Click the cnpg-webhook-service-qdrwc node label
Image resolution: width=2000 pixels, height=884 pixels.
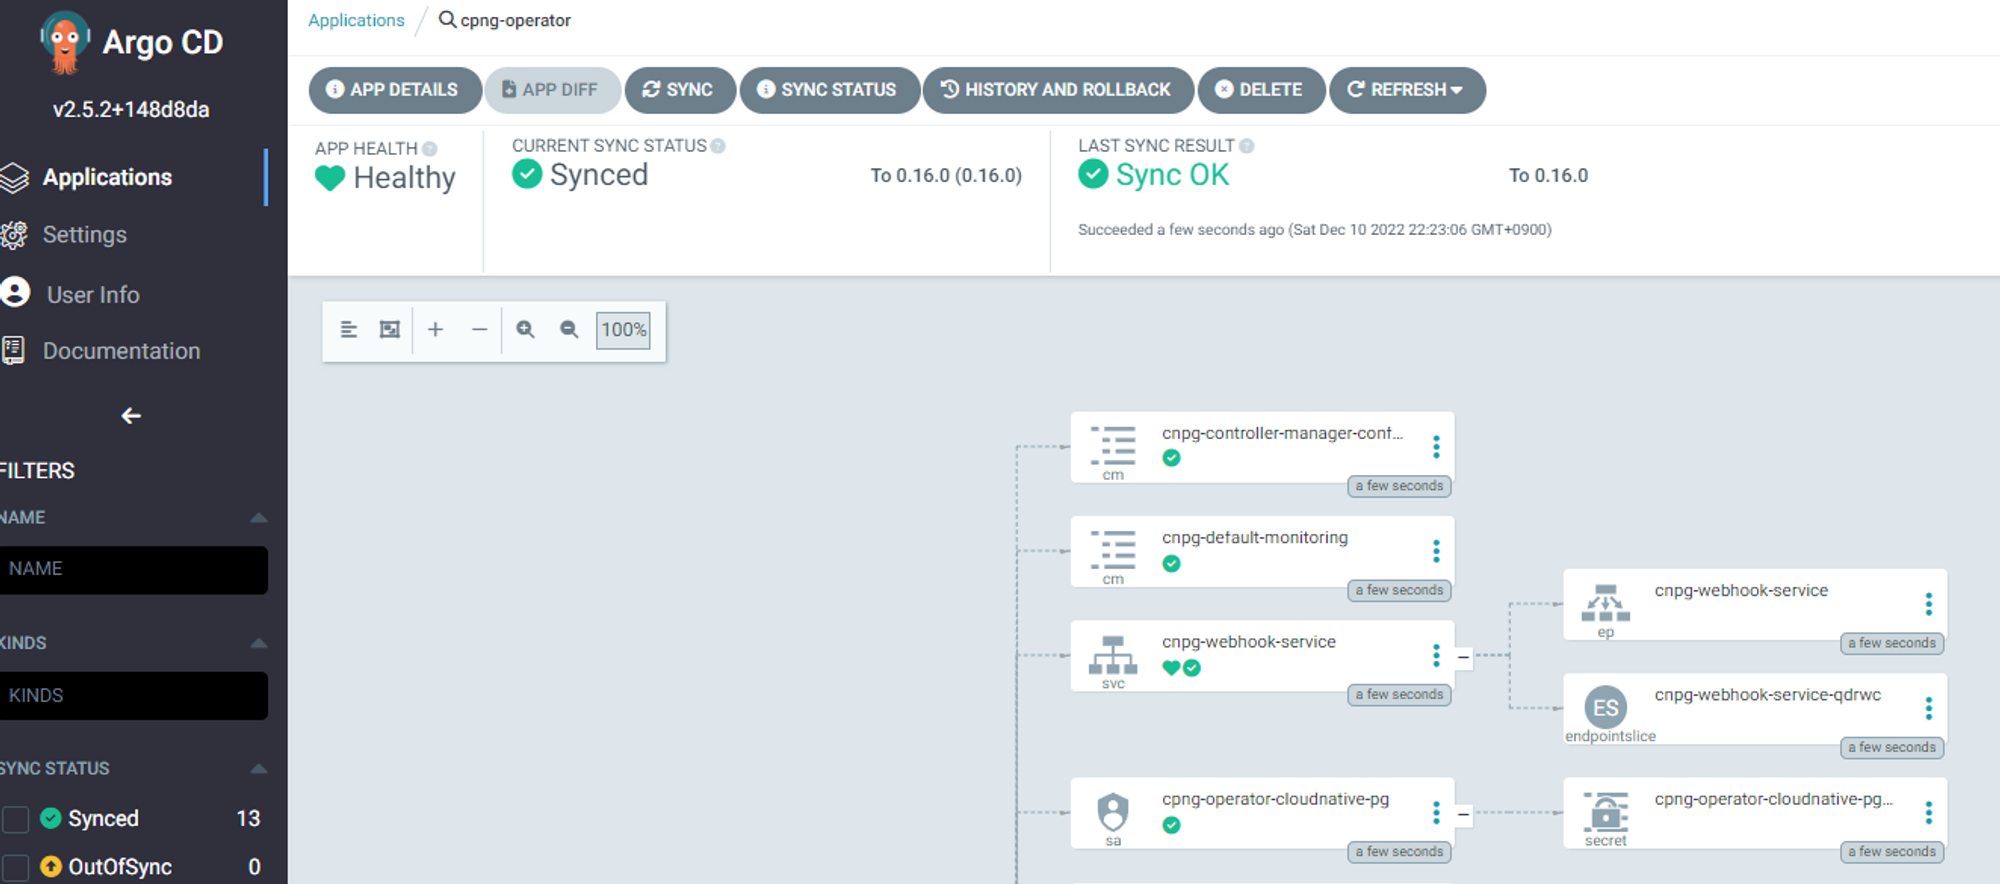click(1767, 695)
